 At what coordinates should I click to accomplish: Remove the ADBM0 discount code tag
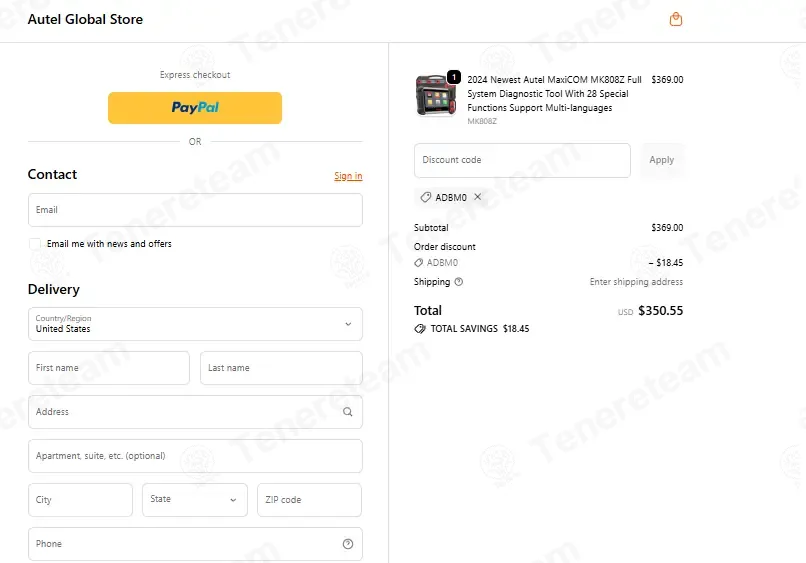pyautogui.click(x=478, y=197)
